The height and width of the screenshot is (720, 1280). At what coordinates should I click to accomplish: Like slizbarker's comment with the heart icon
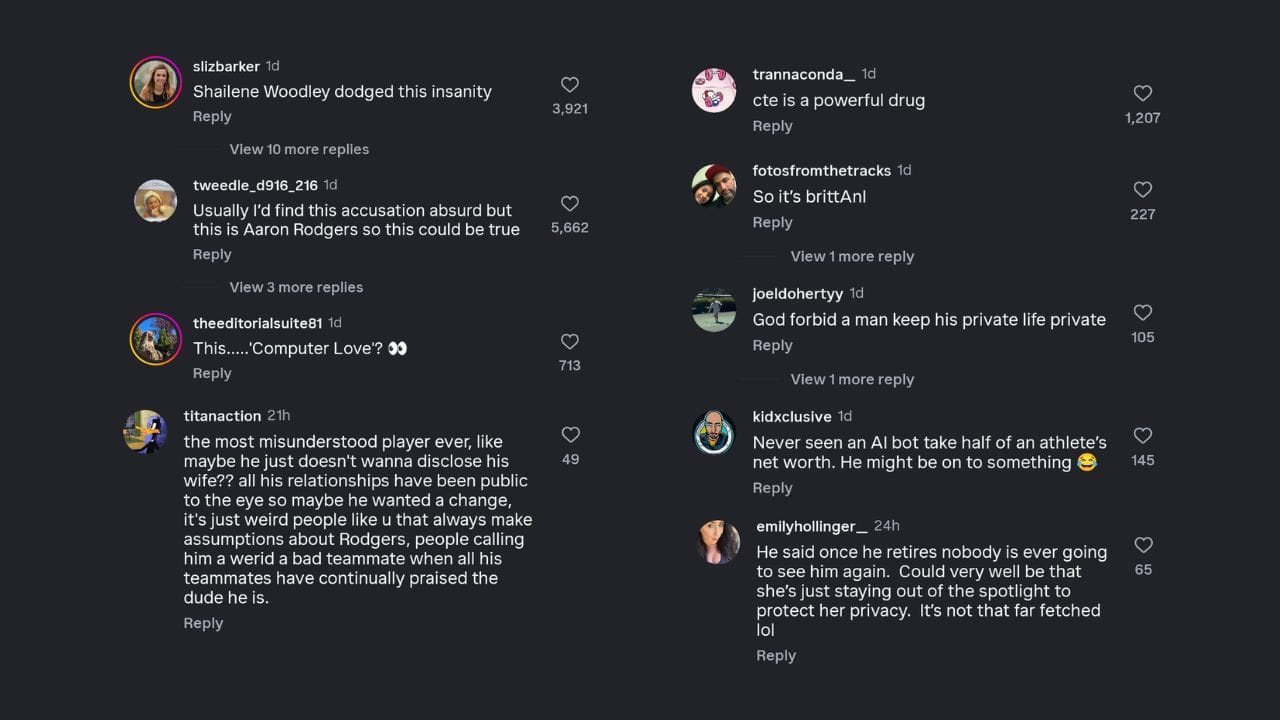(x=570, y=85)
